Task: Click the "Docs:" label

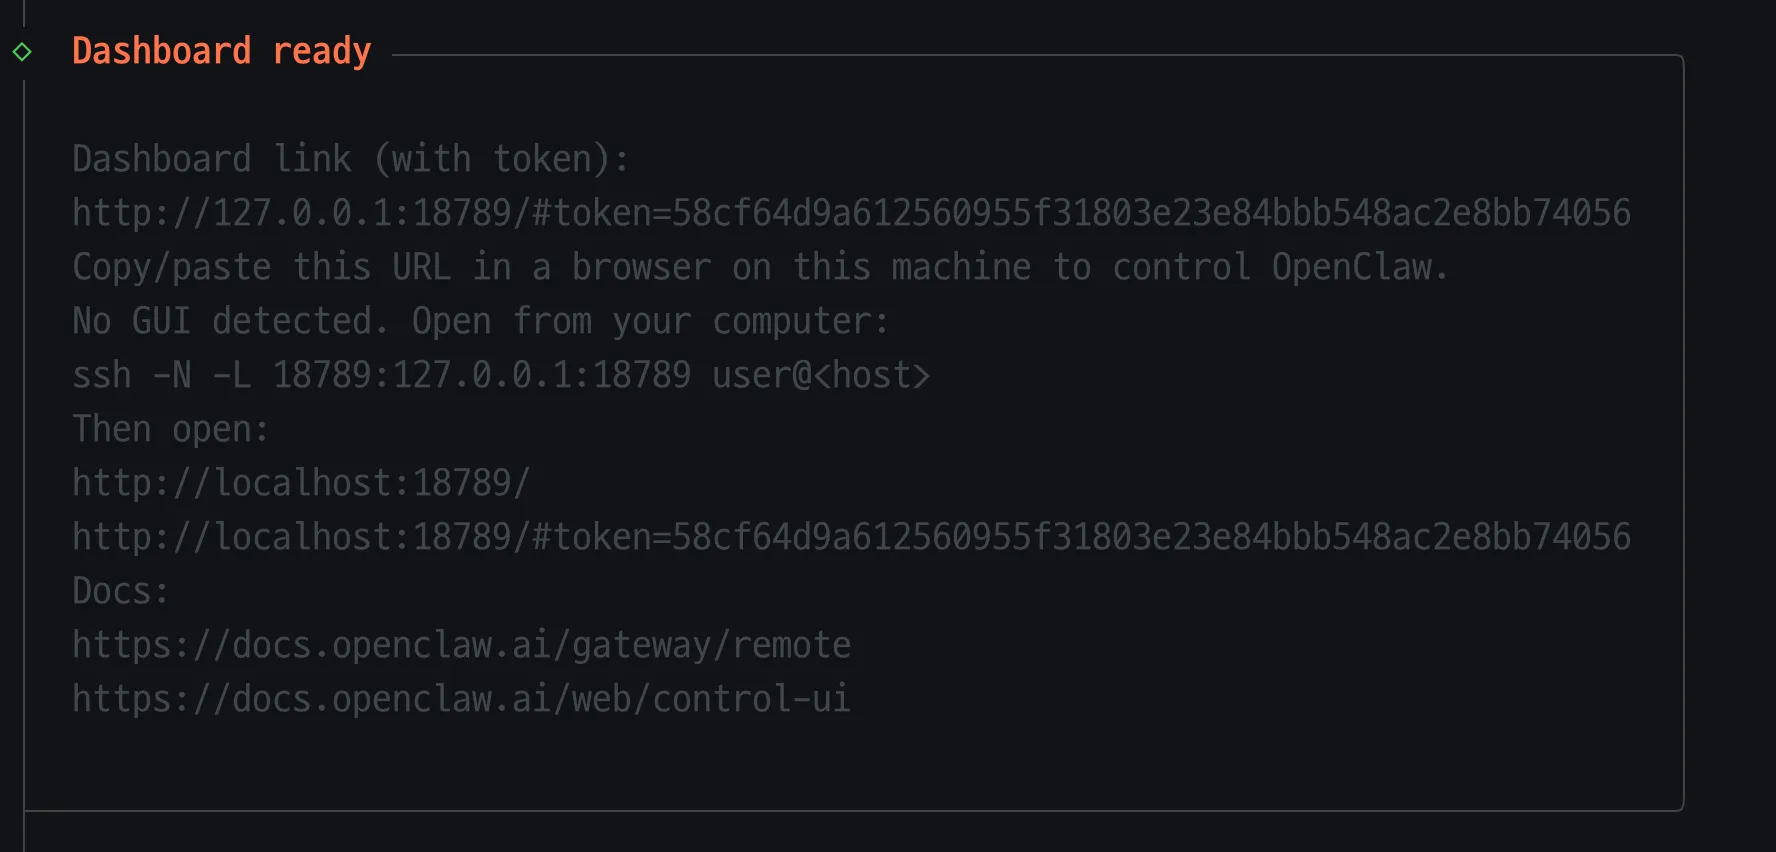Action: coord(120,591)
